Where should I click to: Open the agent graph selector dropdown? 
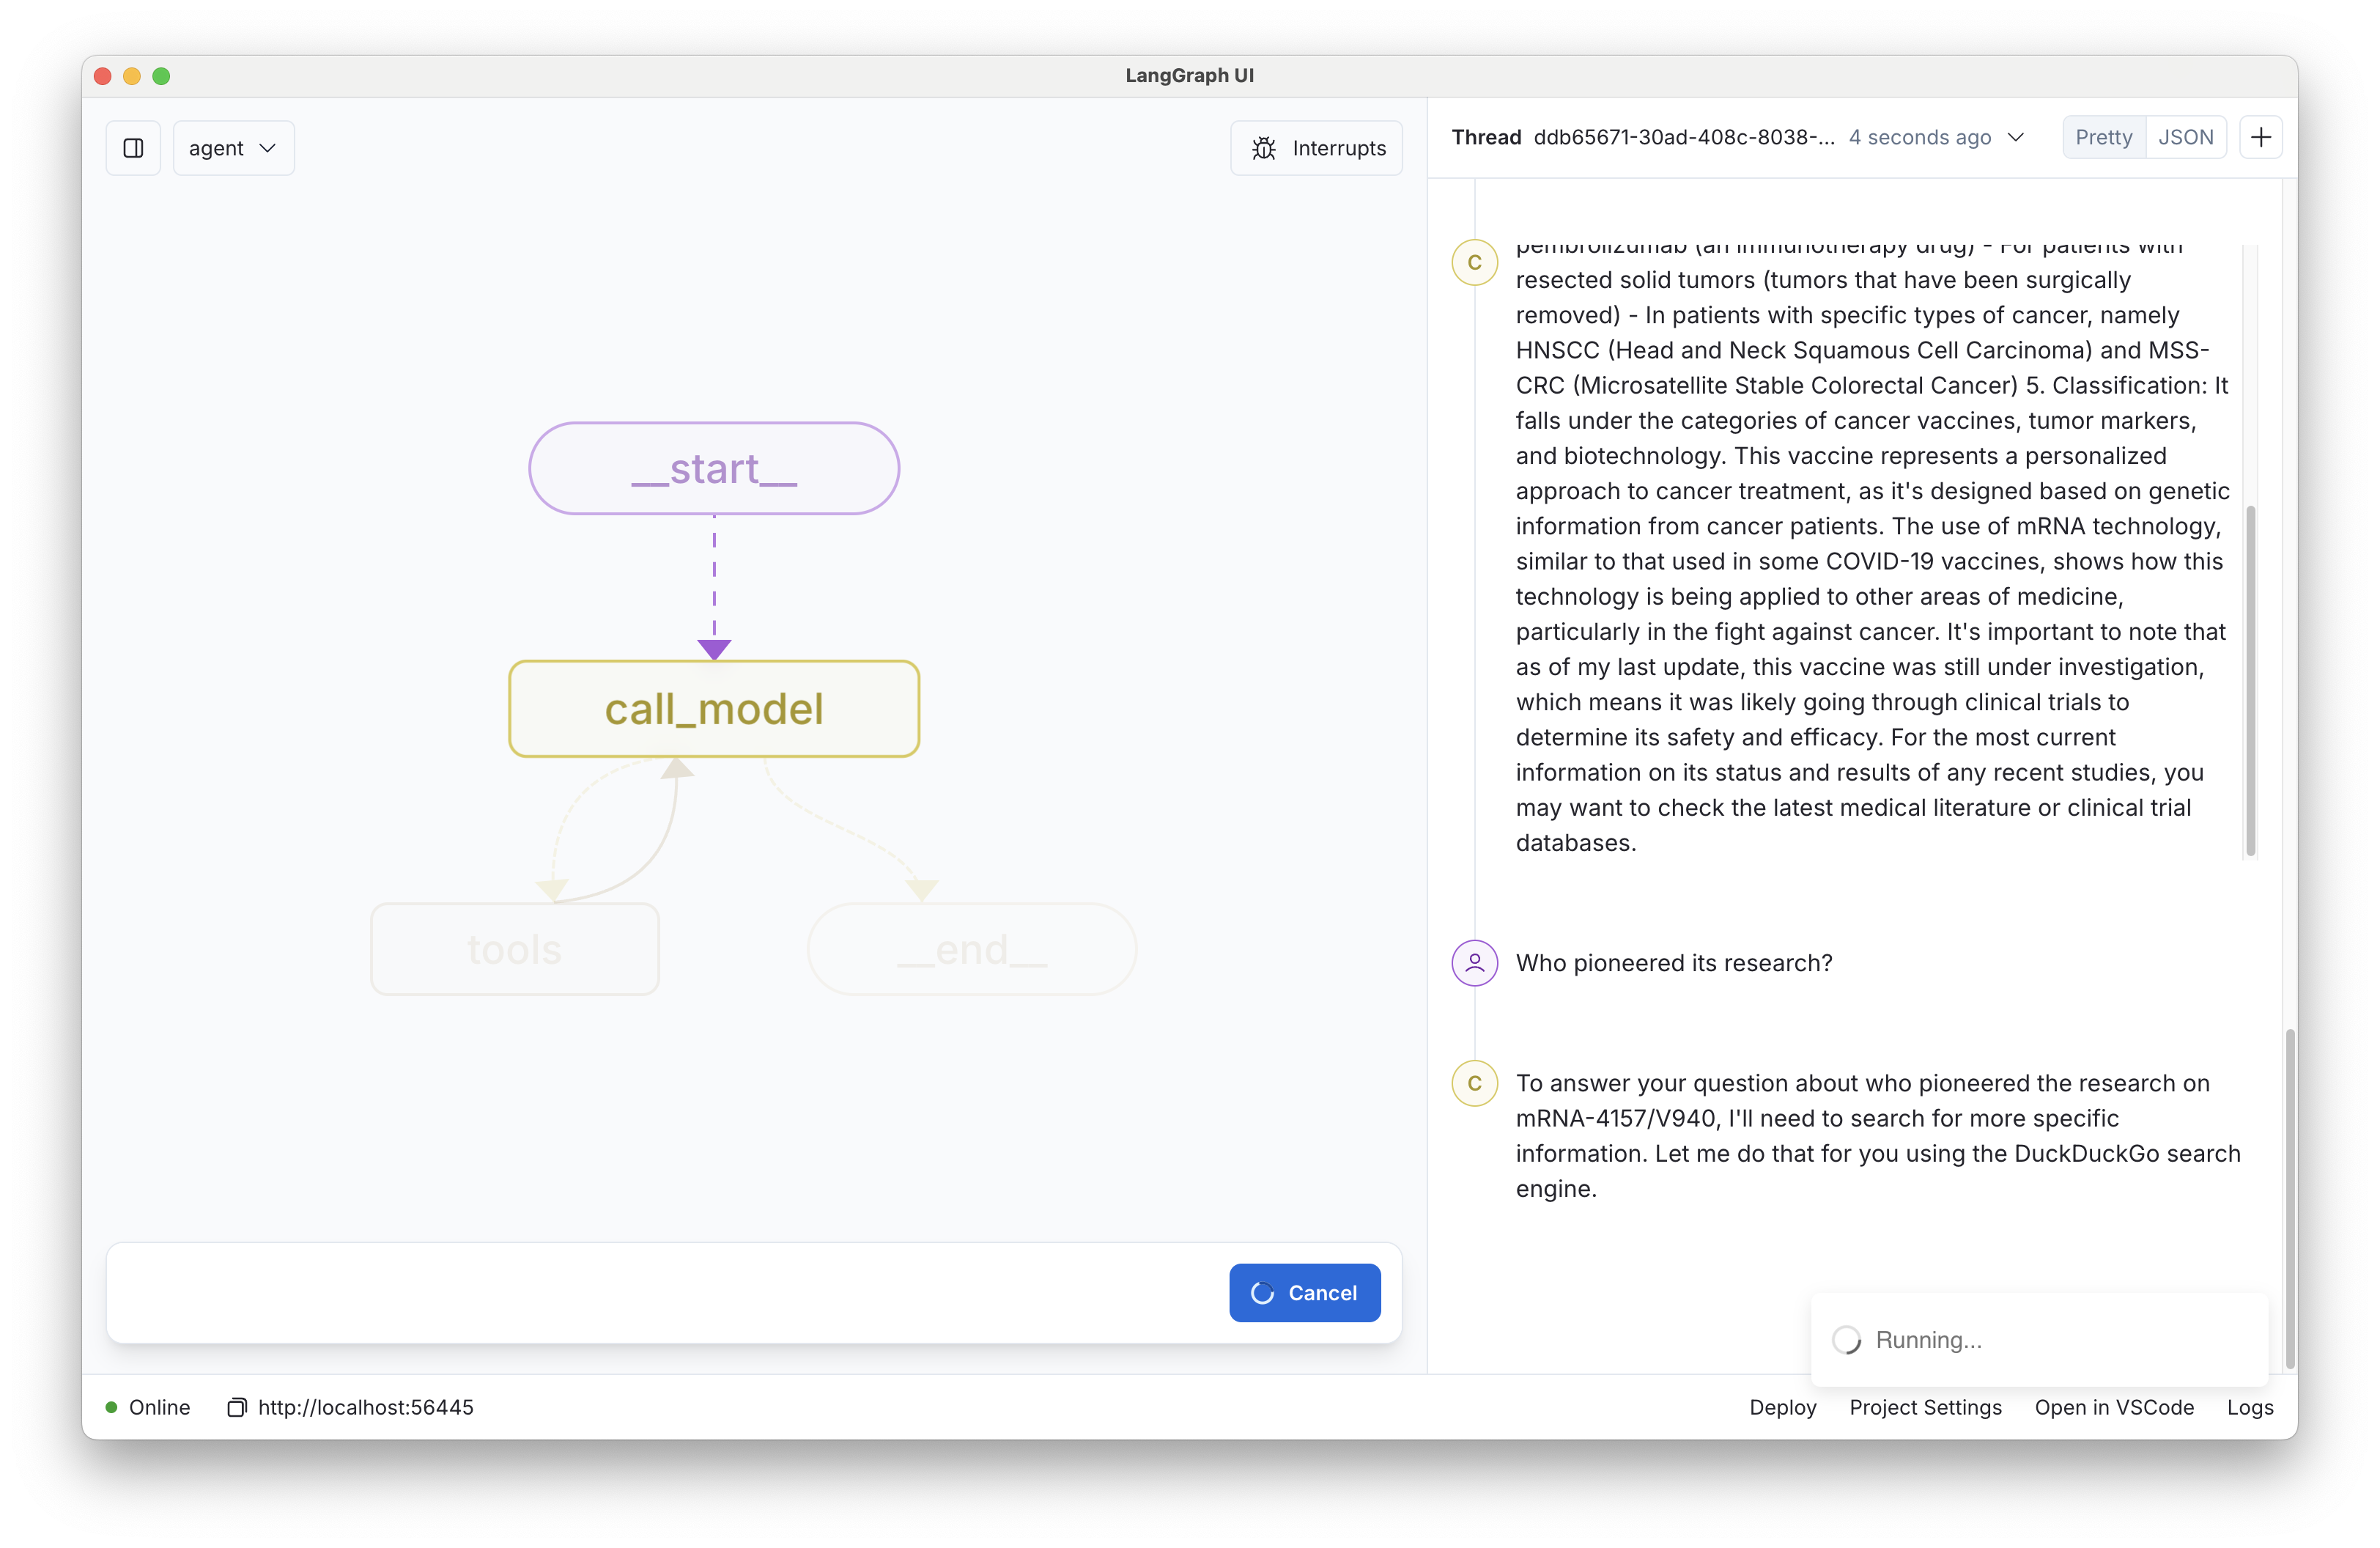coord(232,147)
